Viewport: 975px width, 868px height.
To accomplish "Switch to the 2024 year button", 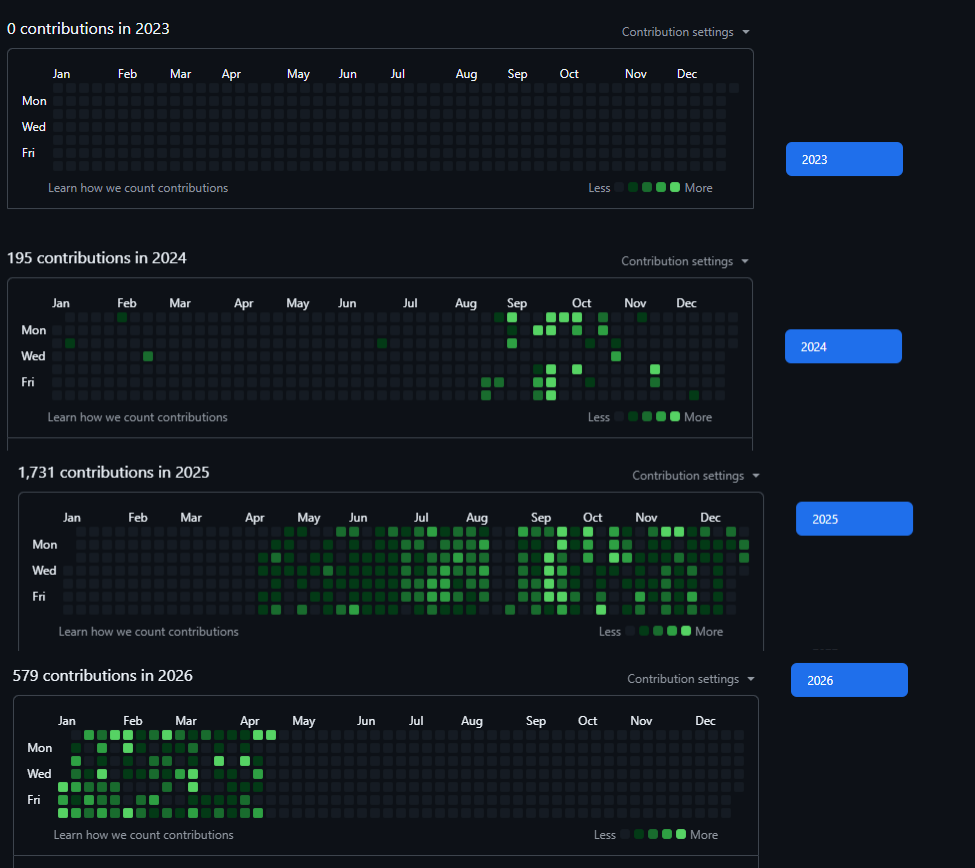I will [x=843, y=347].
